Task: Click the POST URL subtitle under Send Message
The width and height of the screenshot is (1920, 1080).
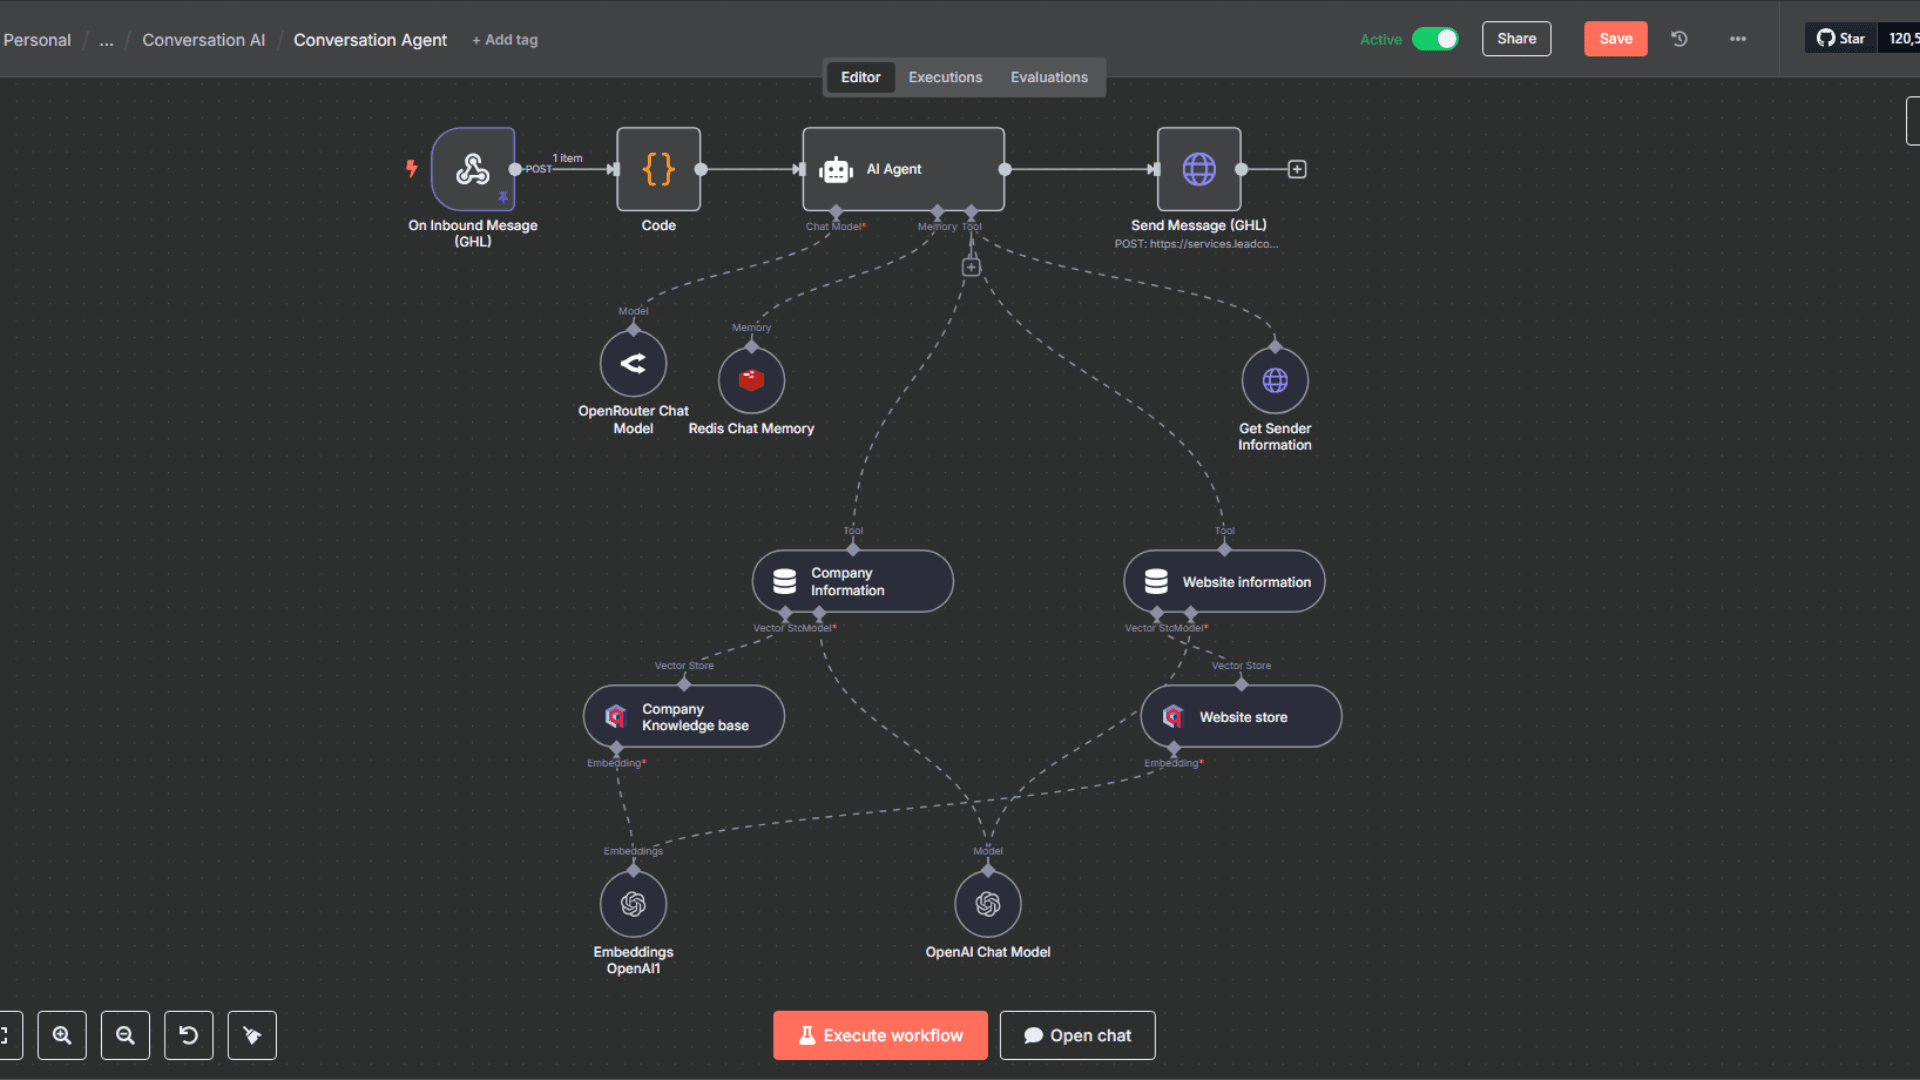Action: (x=1196, y=244)
